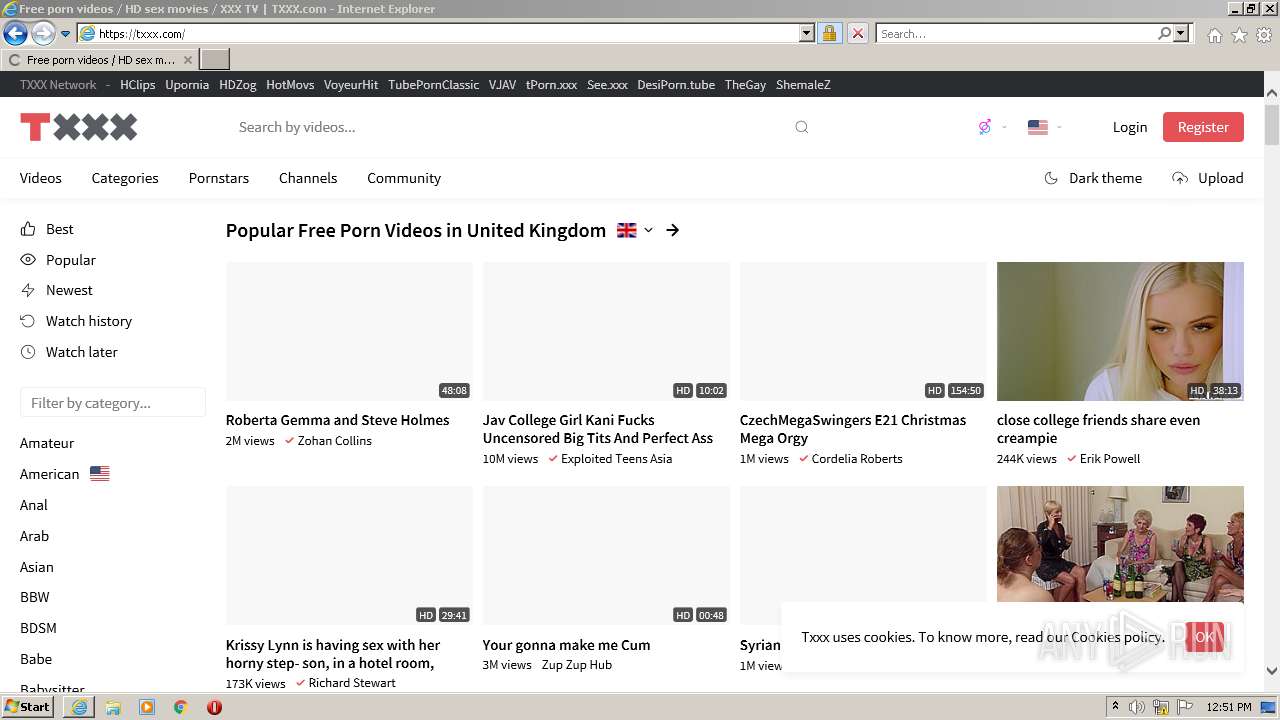Show hidden tray icons arrow
The width and height of the screenshot is (1280, 720).
click(1116, 707)
